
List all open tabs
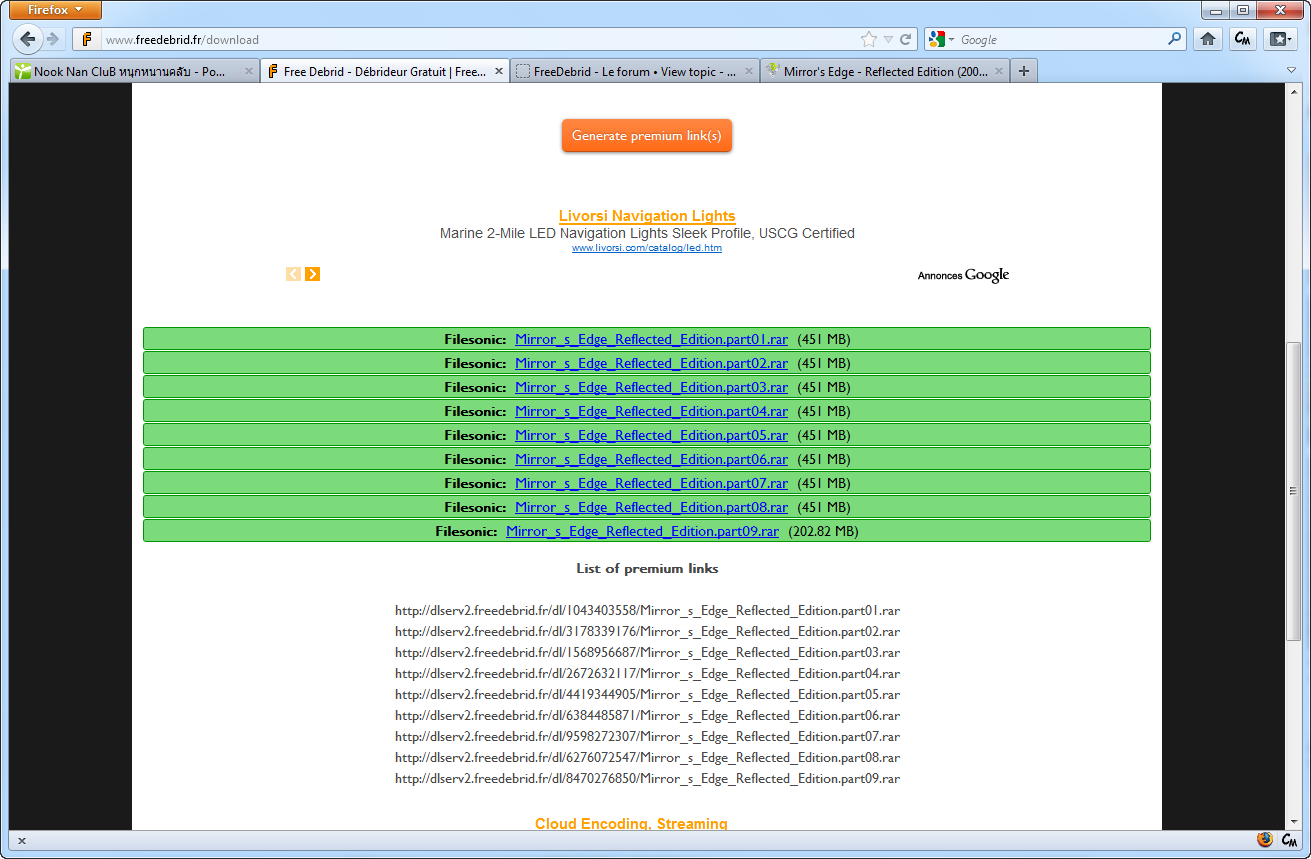1291,71
